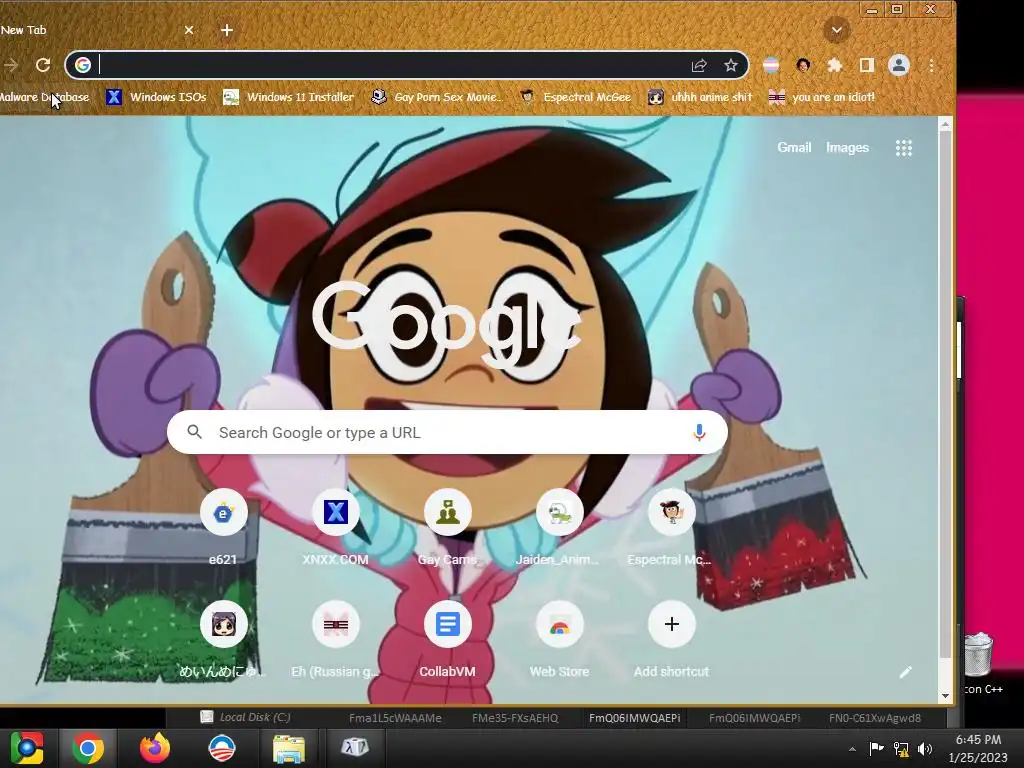
Task: Open the you are an idiot bookmark
Action: point(822,97)
